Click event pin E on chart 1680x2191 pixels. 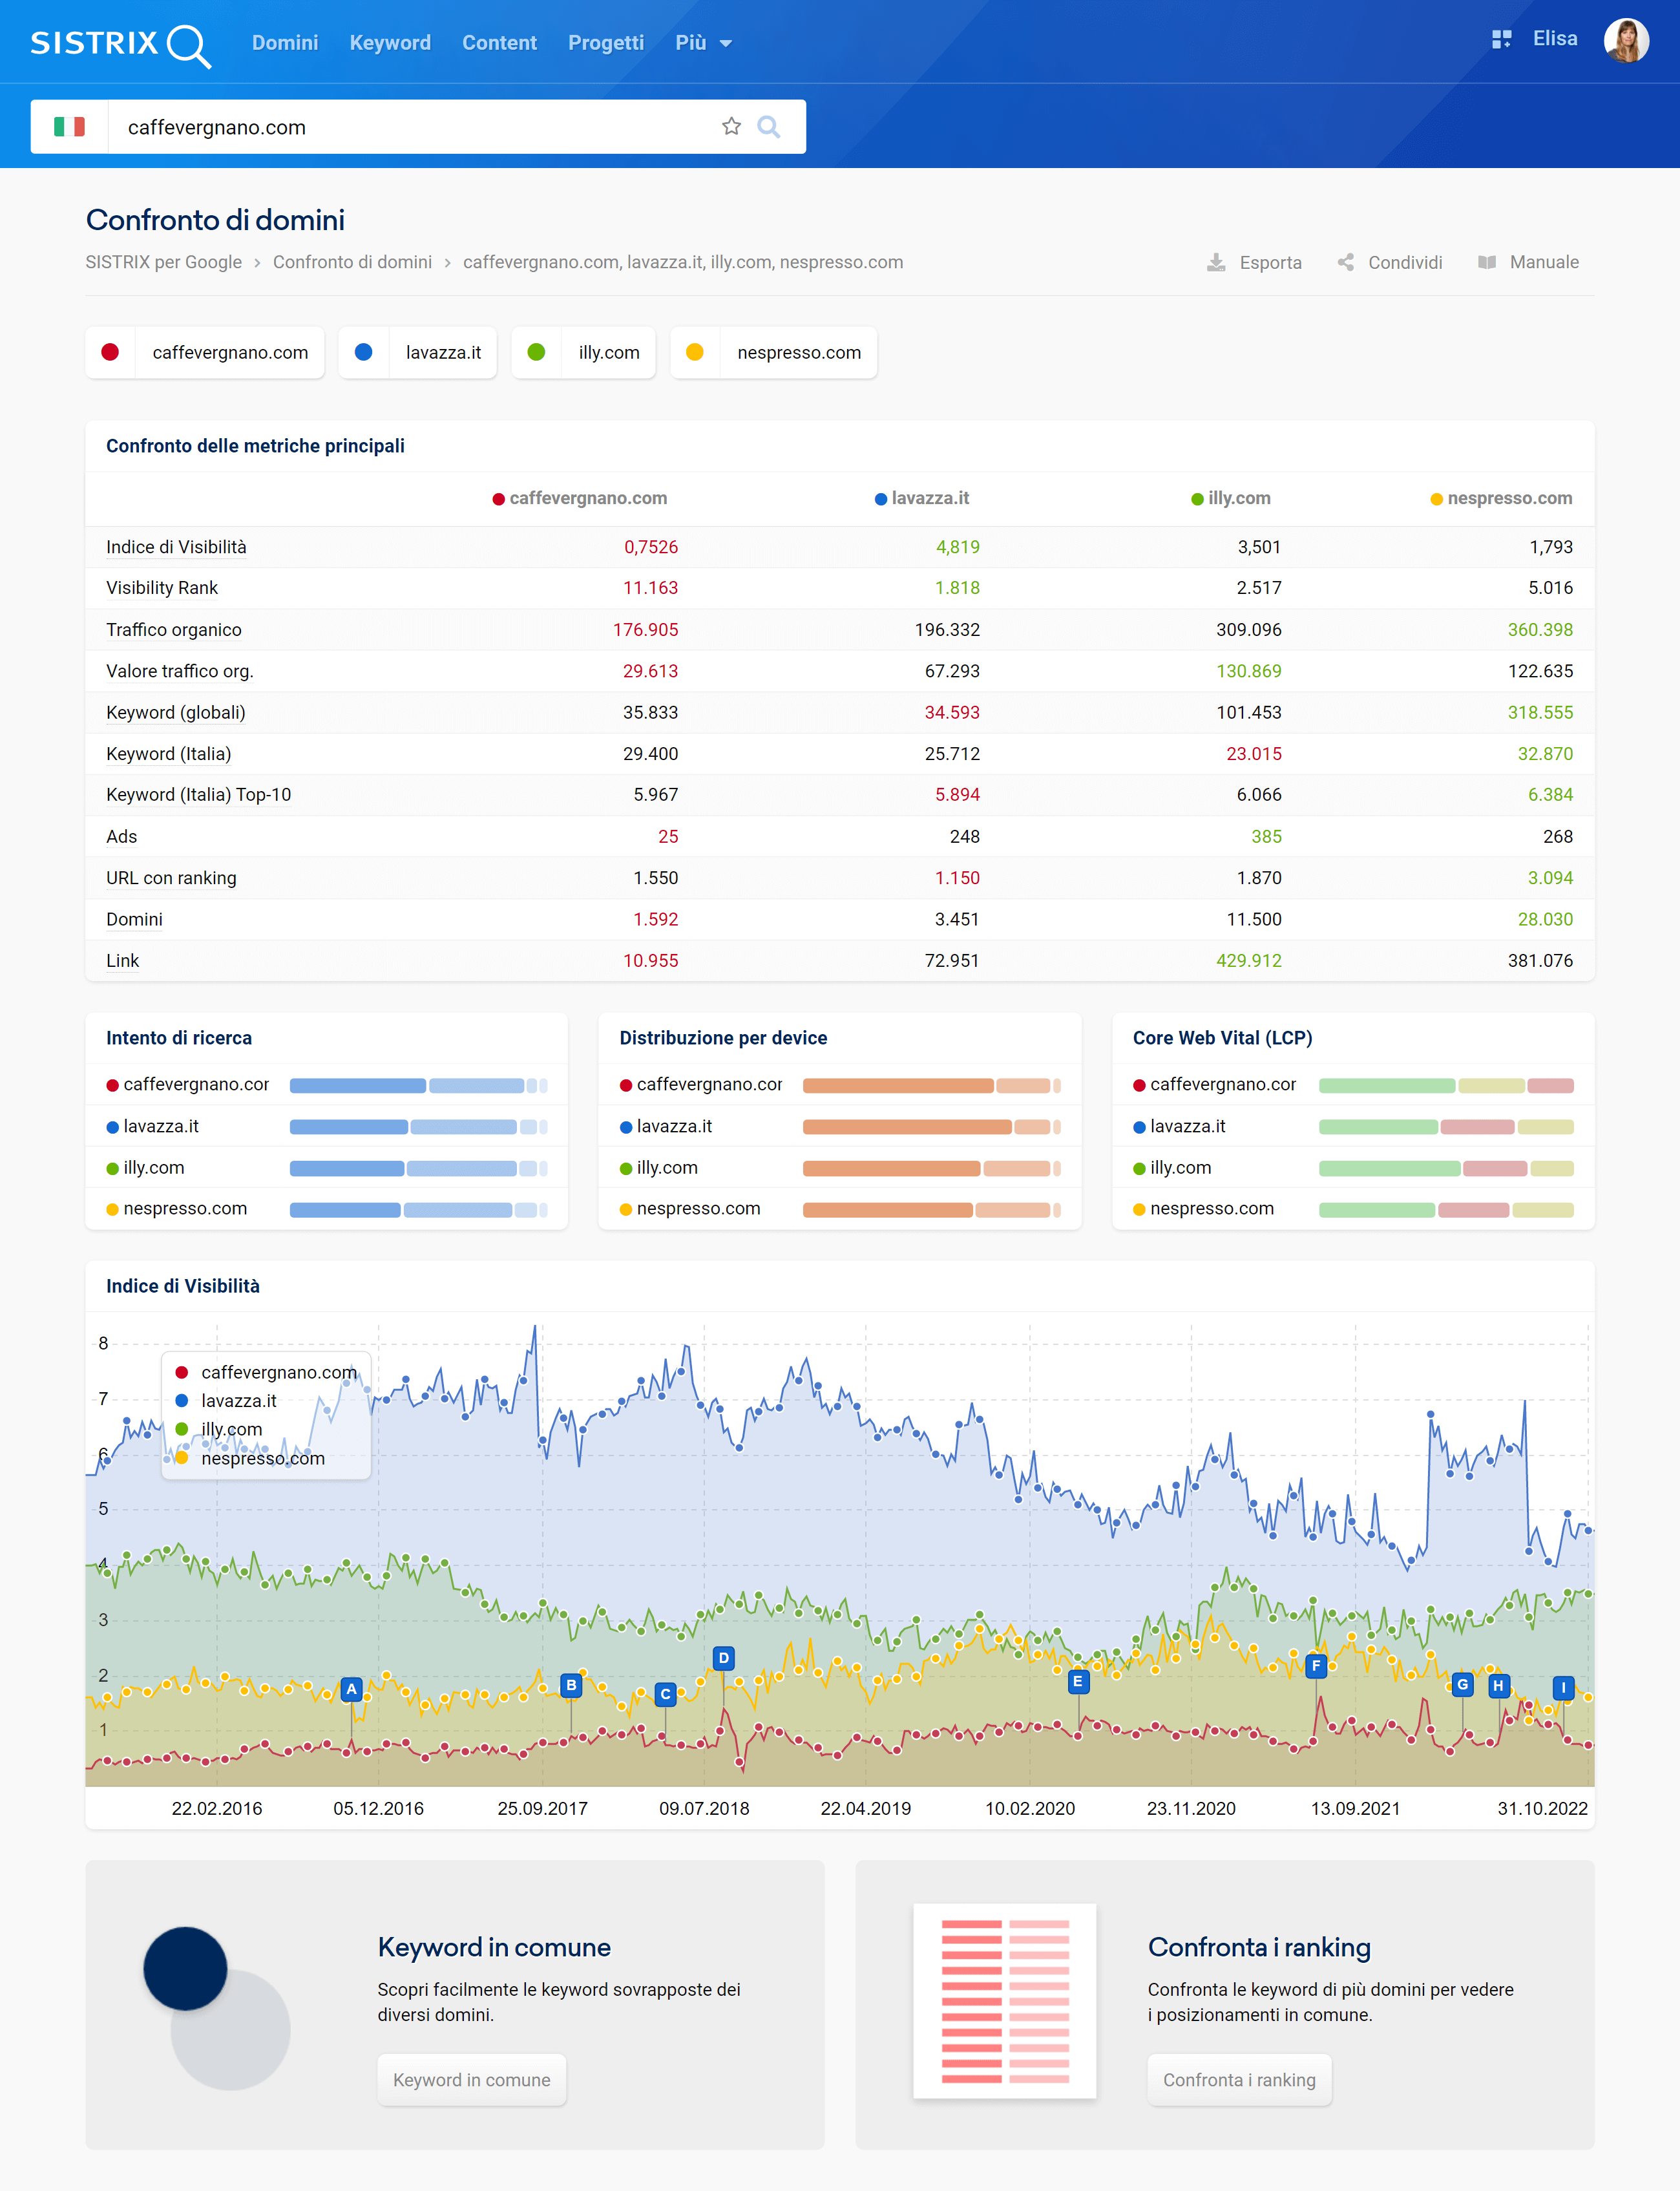point(1078,1682)
